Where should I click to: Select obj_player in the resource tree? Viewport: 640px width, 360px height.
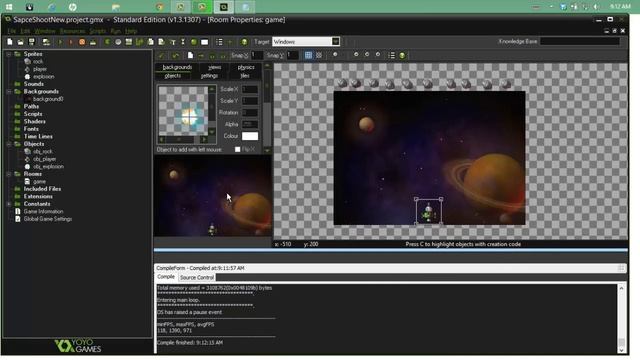tap(44, 159)
